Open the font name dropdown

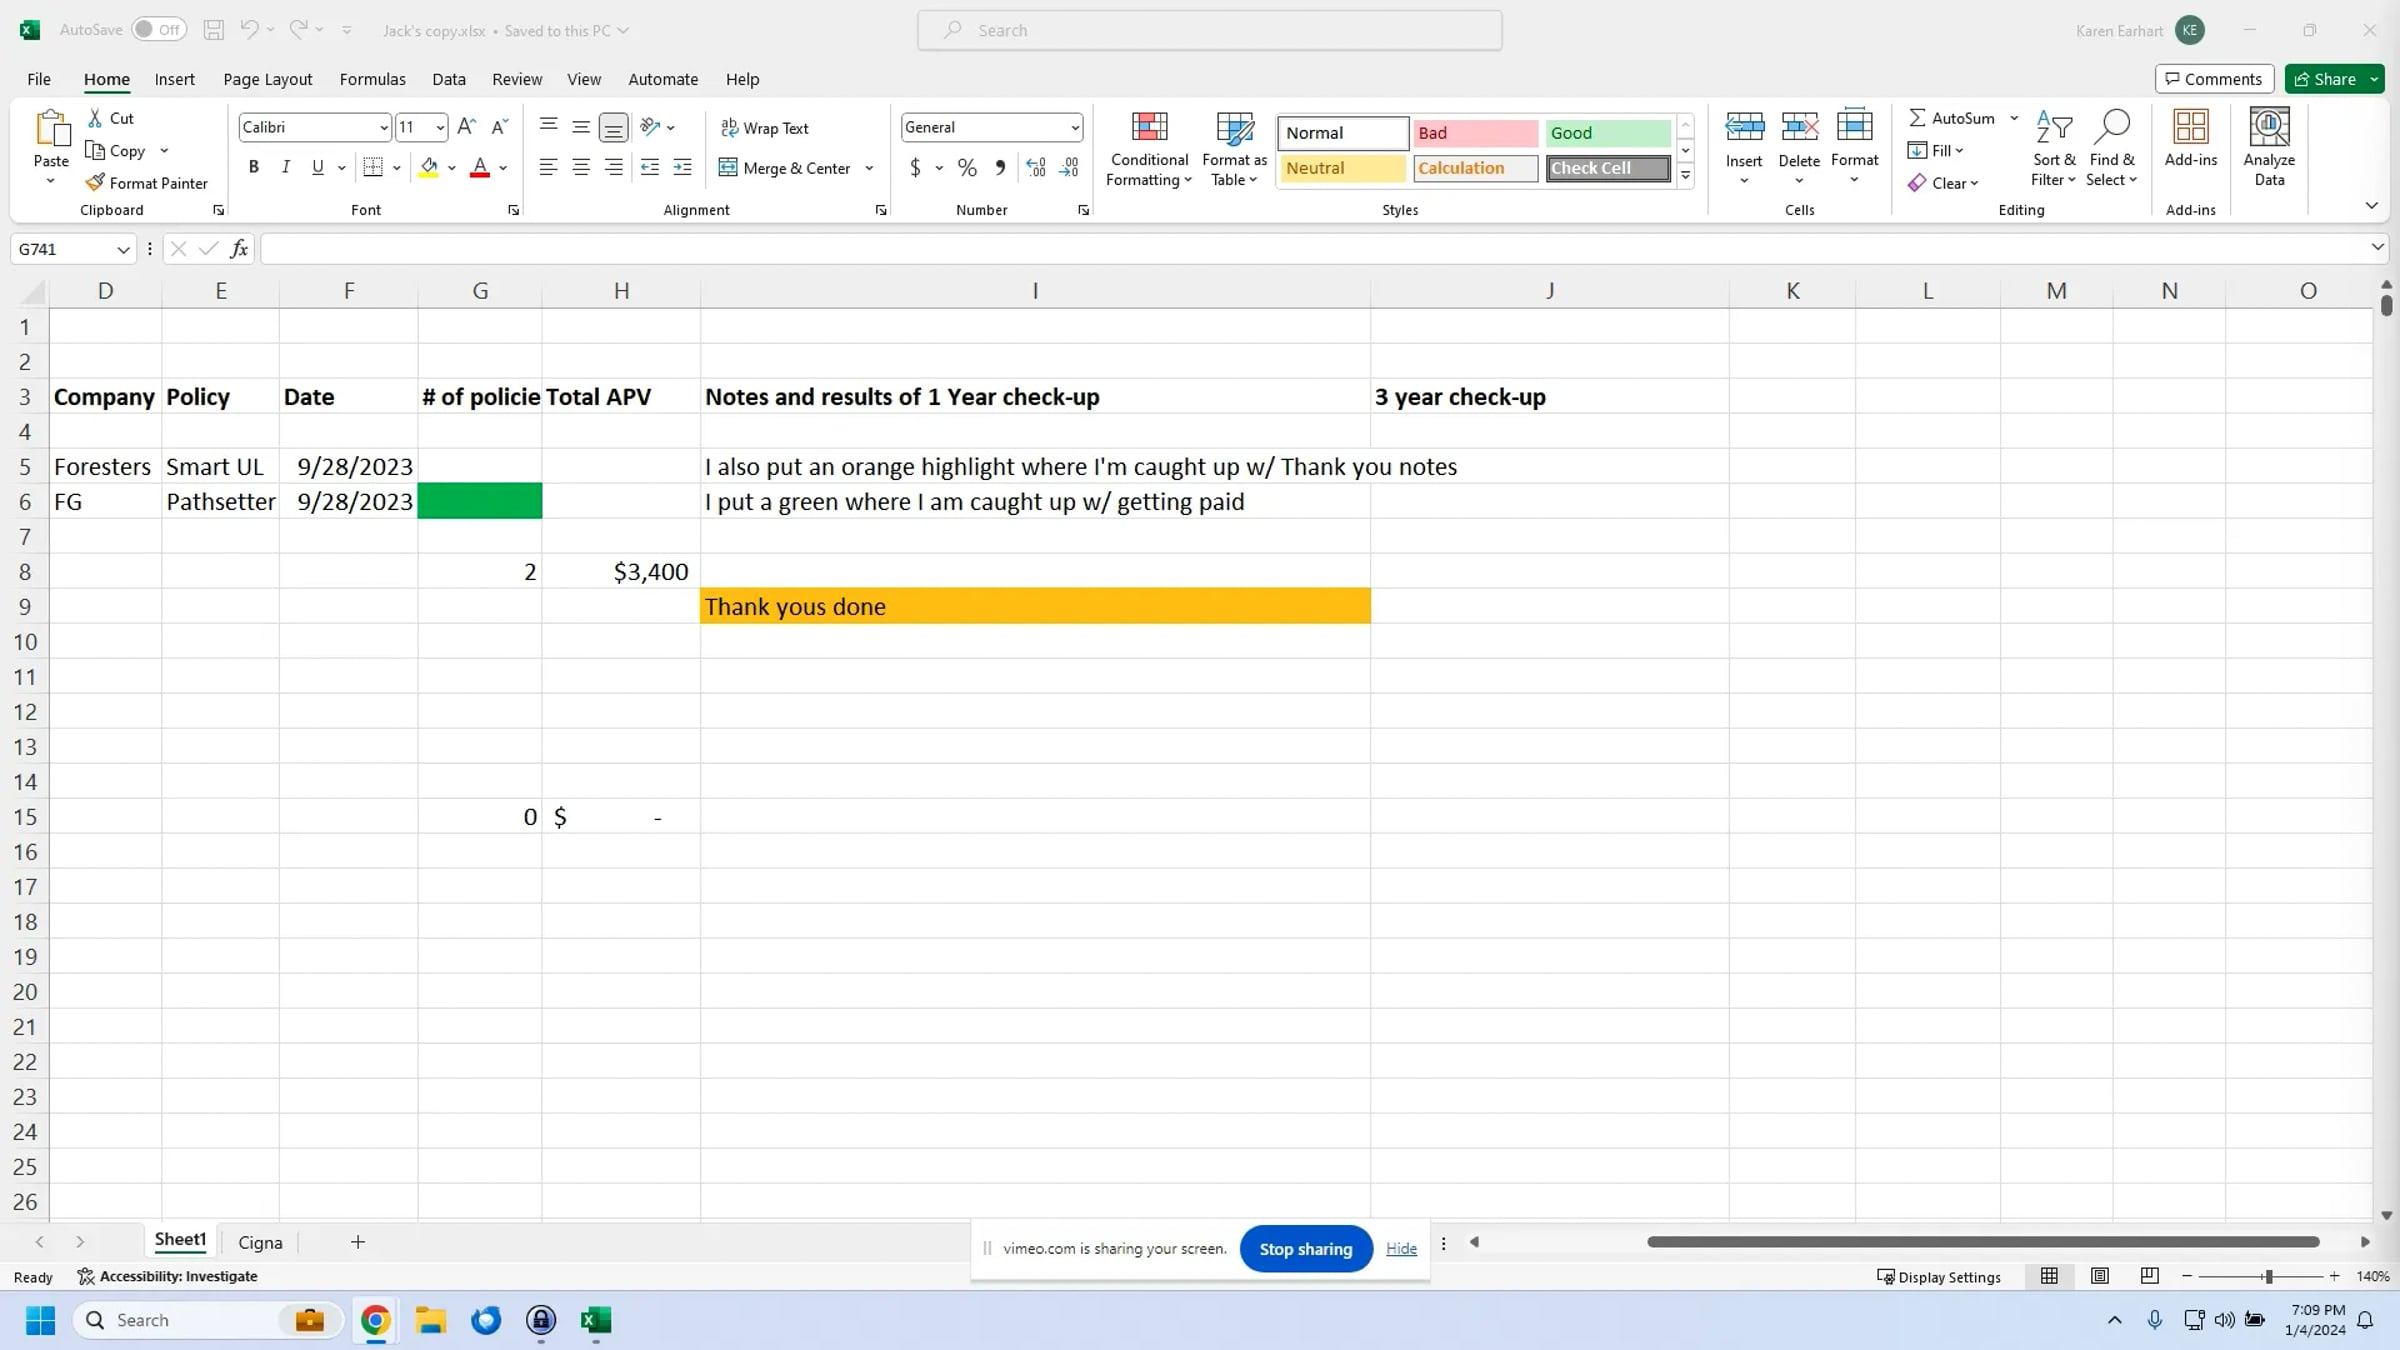point(384,128)
